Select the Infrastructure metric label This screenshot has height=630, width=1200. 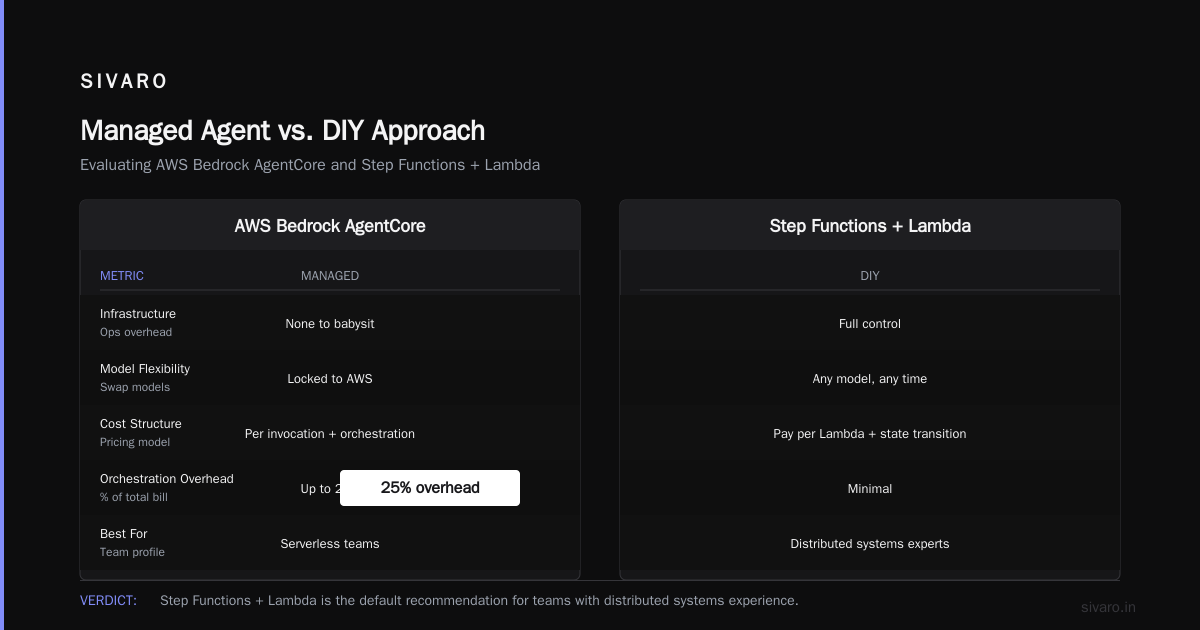[x=138, y=314]
